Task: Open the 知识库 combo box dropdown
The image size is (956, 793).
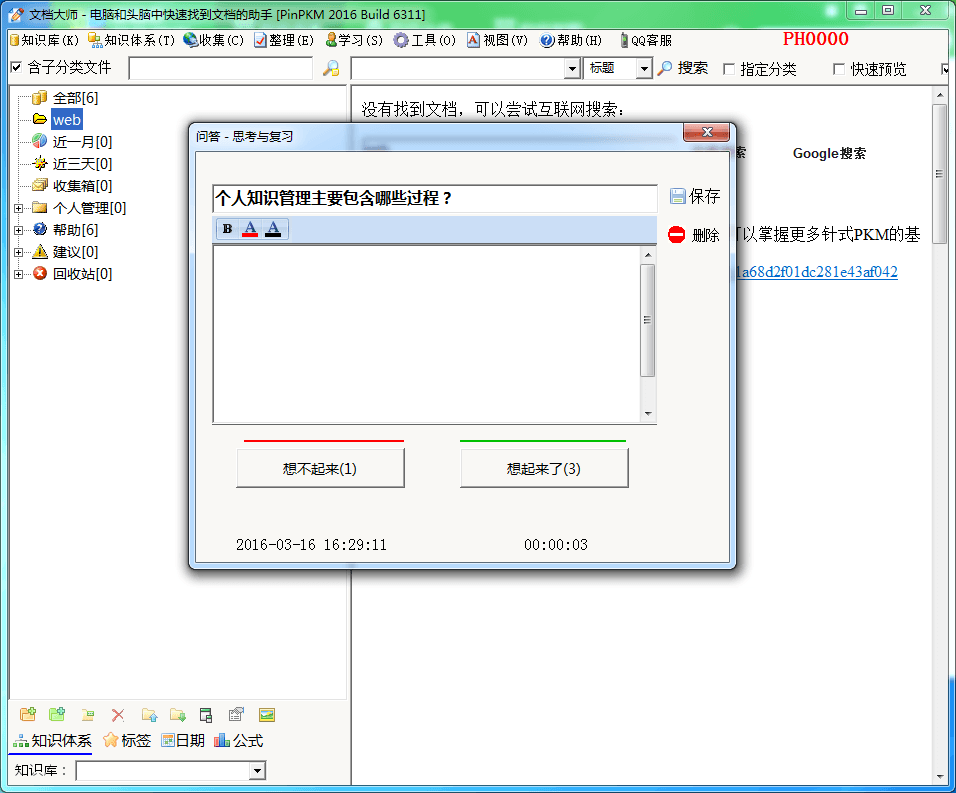Action: pyautogui.click(x=258, y=770)
